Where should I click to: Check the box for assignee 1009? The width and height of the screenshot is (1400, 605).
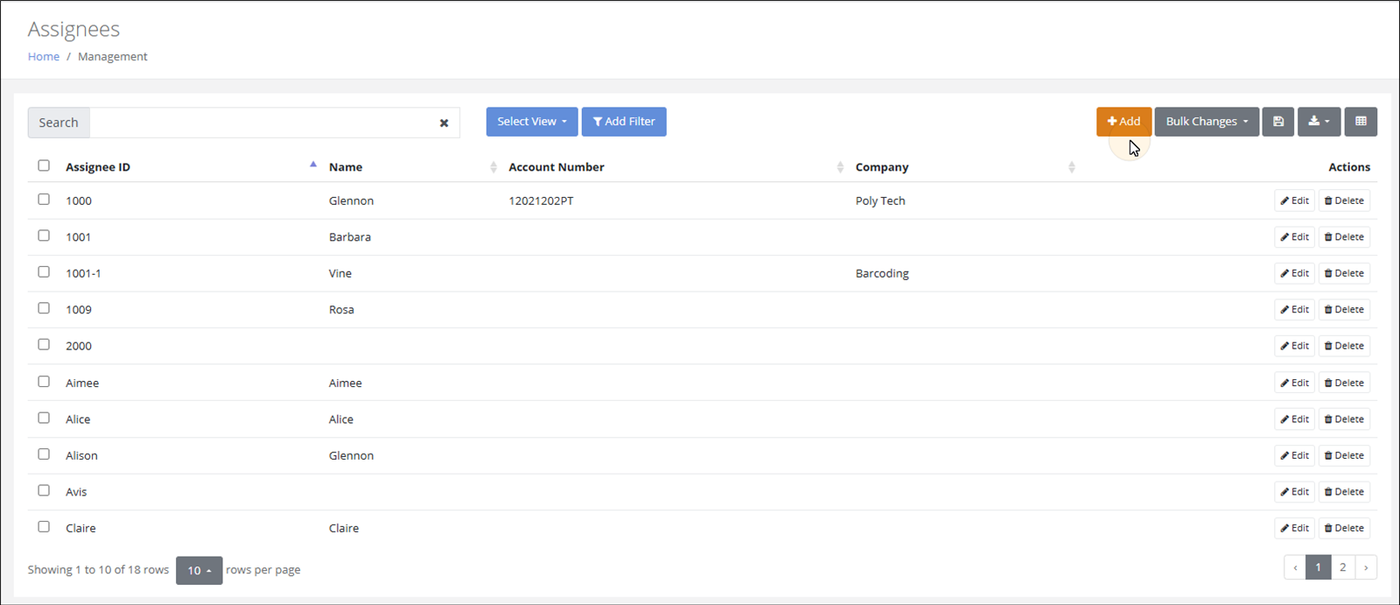44,308
